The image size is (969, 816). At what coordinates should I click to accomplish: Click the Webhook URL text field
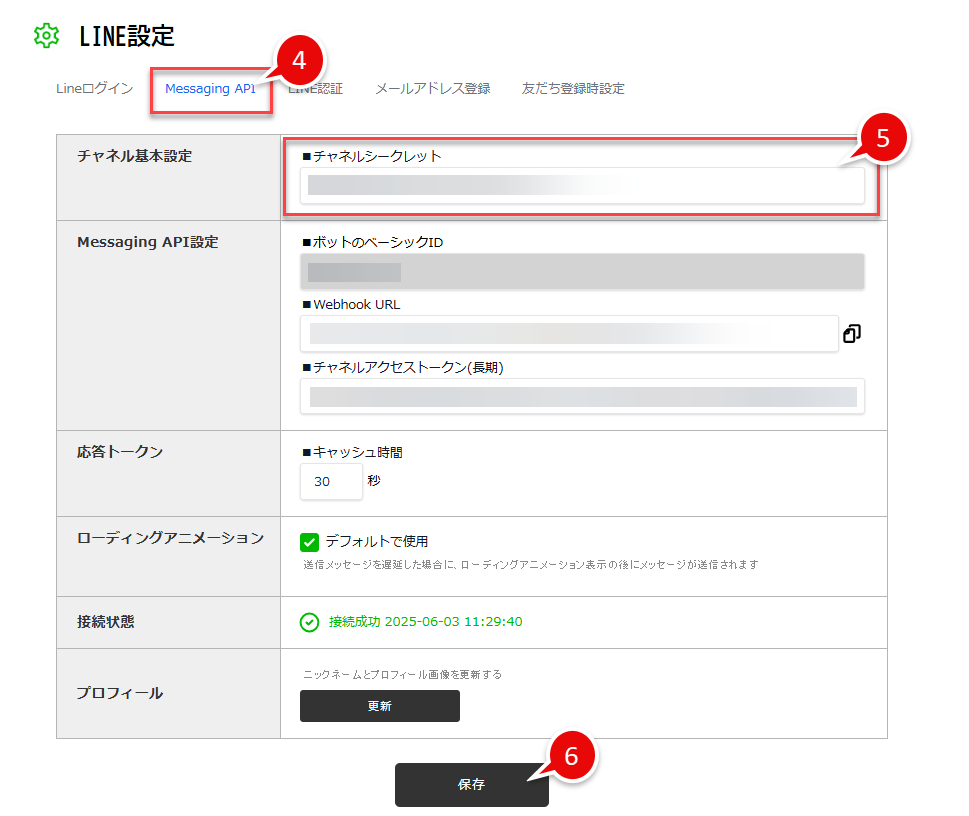click(x=568, y=334)
